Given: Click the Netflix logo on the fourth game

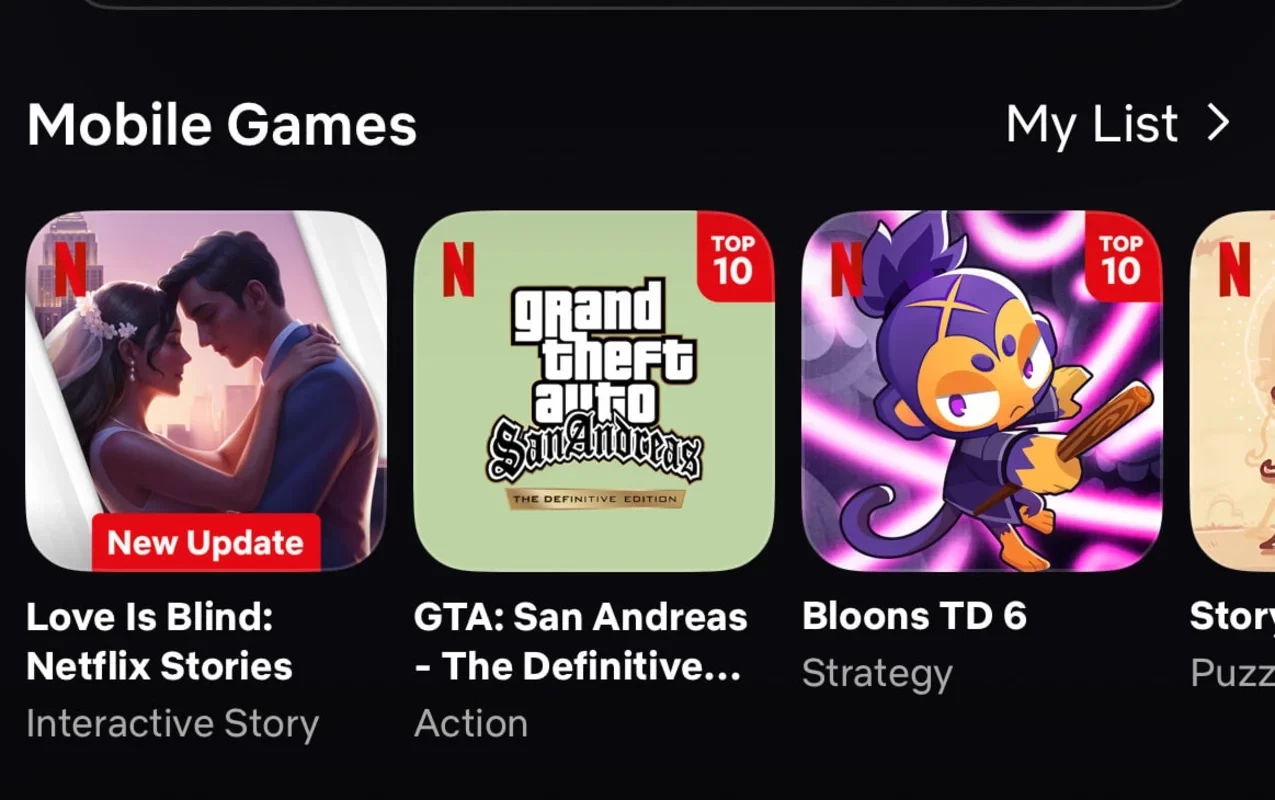Looking at the screenshot, I should pyautogui.click(x=1234, y=270).
